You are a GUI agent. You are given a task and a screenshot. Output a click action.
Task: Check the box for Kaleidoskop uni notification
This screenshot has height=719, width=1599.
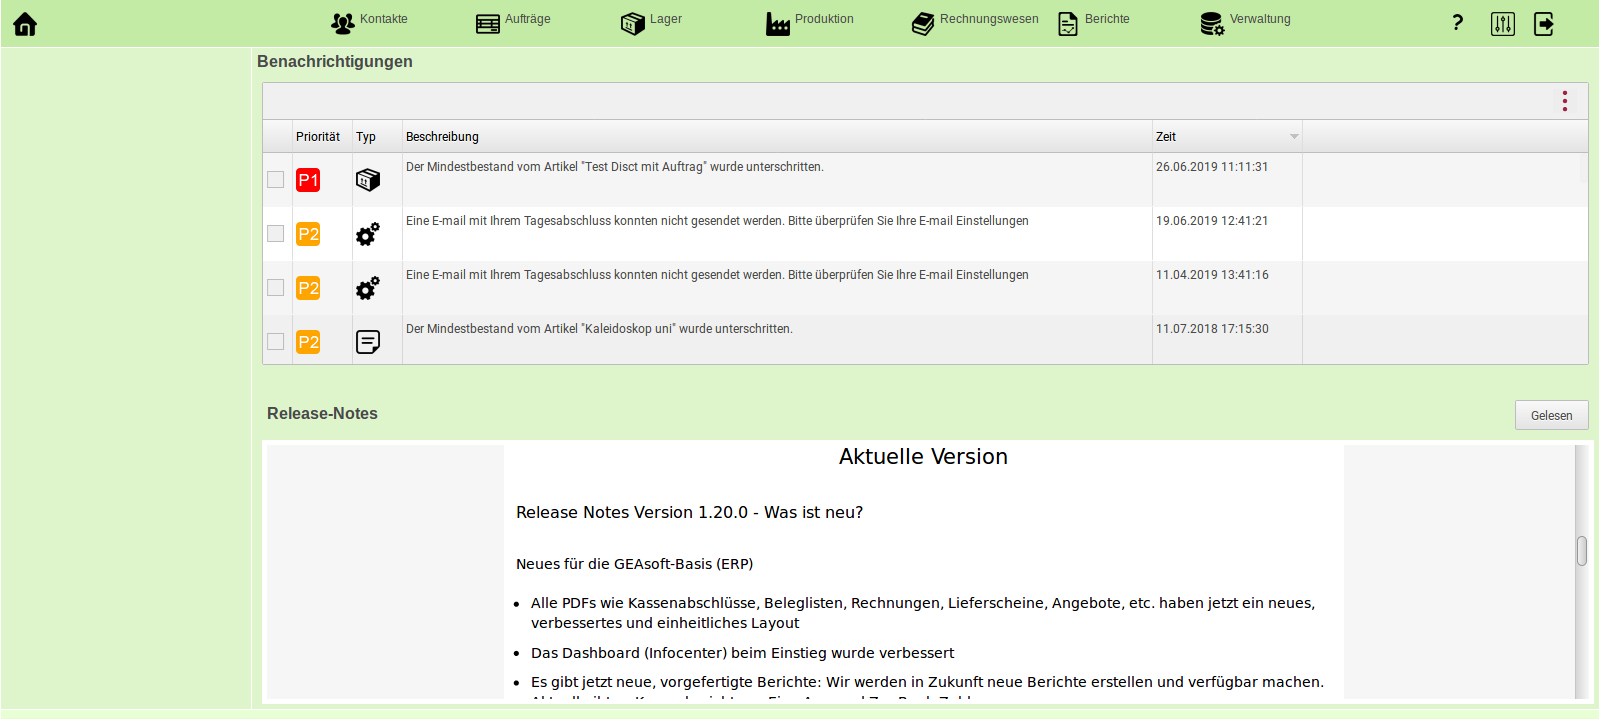pos(276,342)
